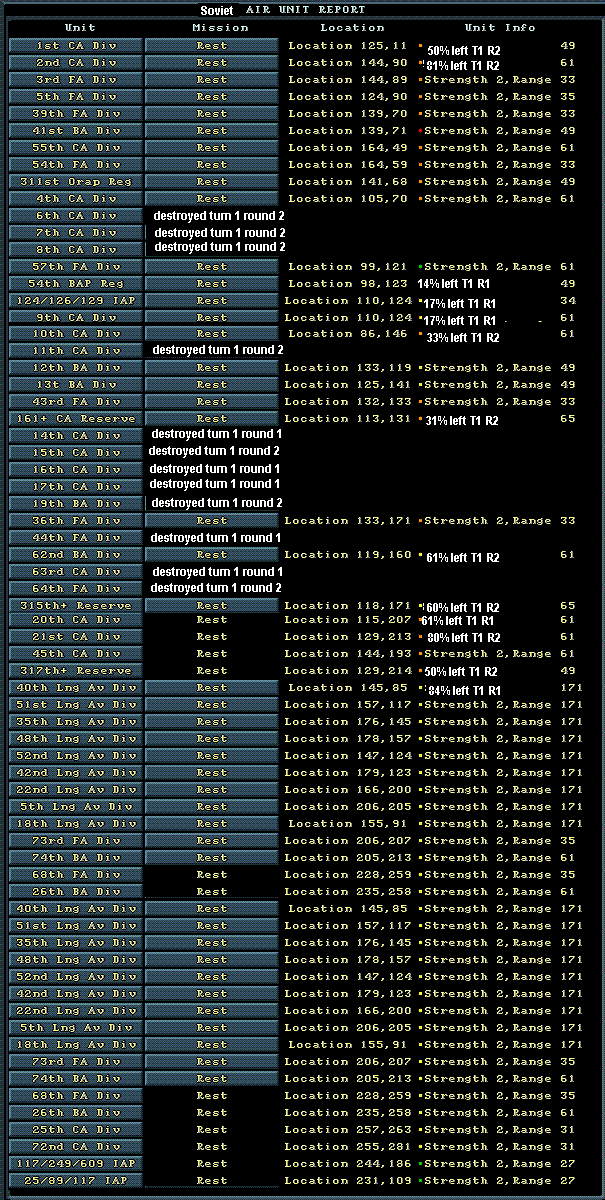Choose the 45th CA Div unit

76,654
